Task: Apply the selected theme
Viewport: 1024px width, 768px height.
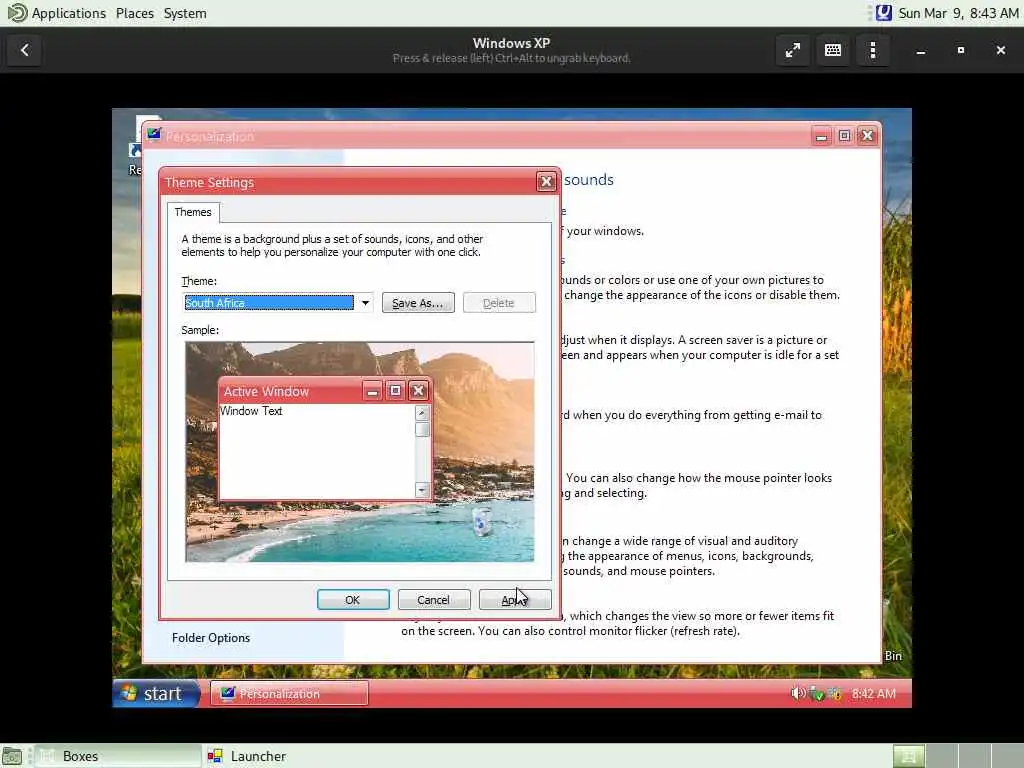Action: 515,600
